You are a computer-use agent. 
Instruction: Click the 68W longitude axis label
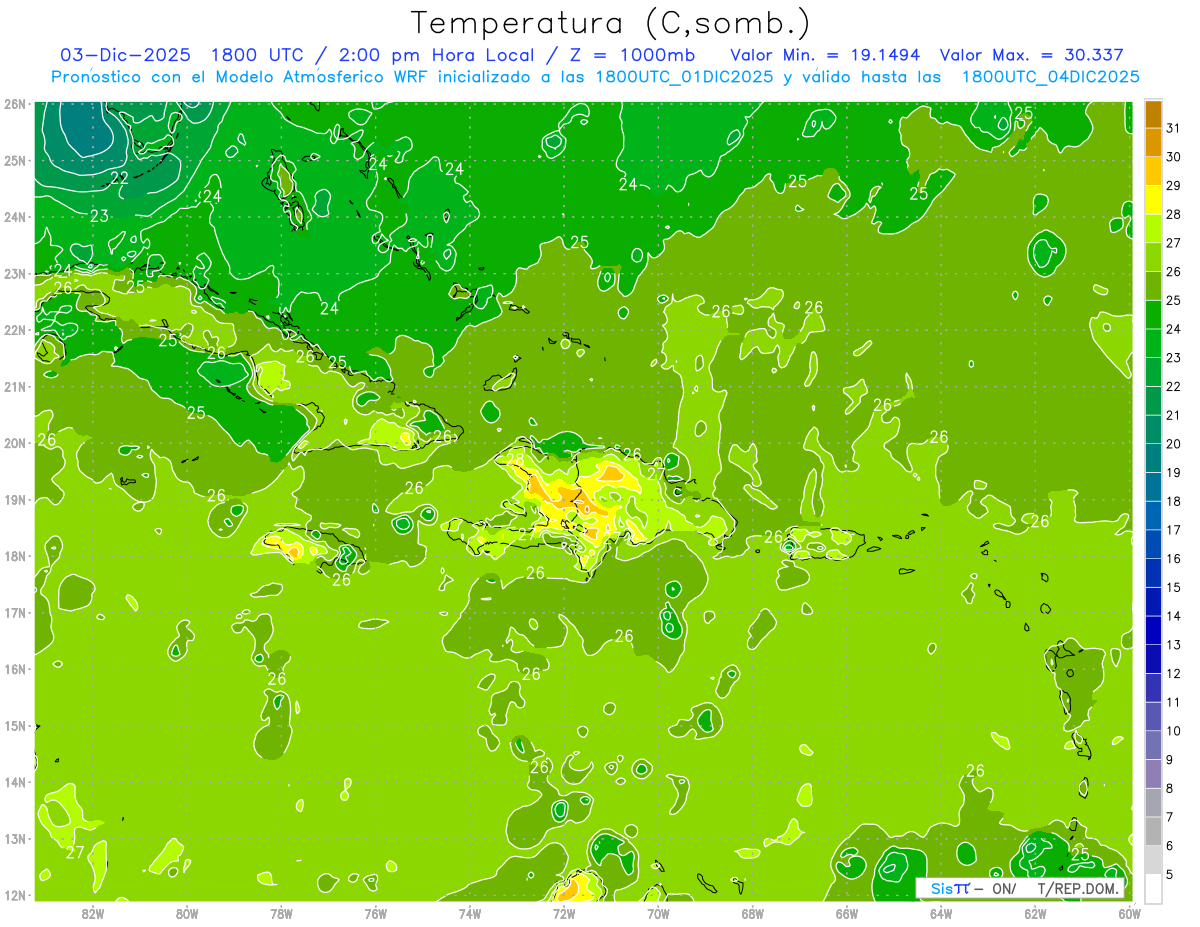click(x=753, y=913)
